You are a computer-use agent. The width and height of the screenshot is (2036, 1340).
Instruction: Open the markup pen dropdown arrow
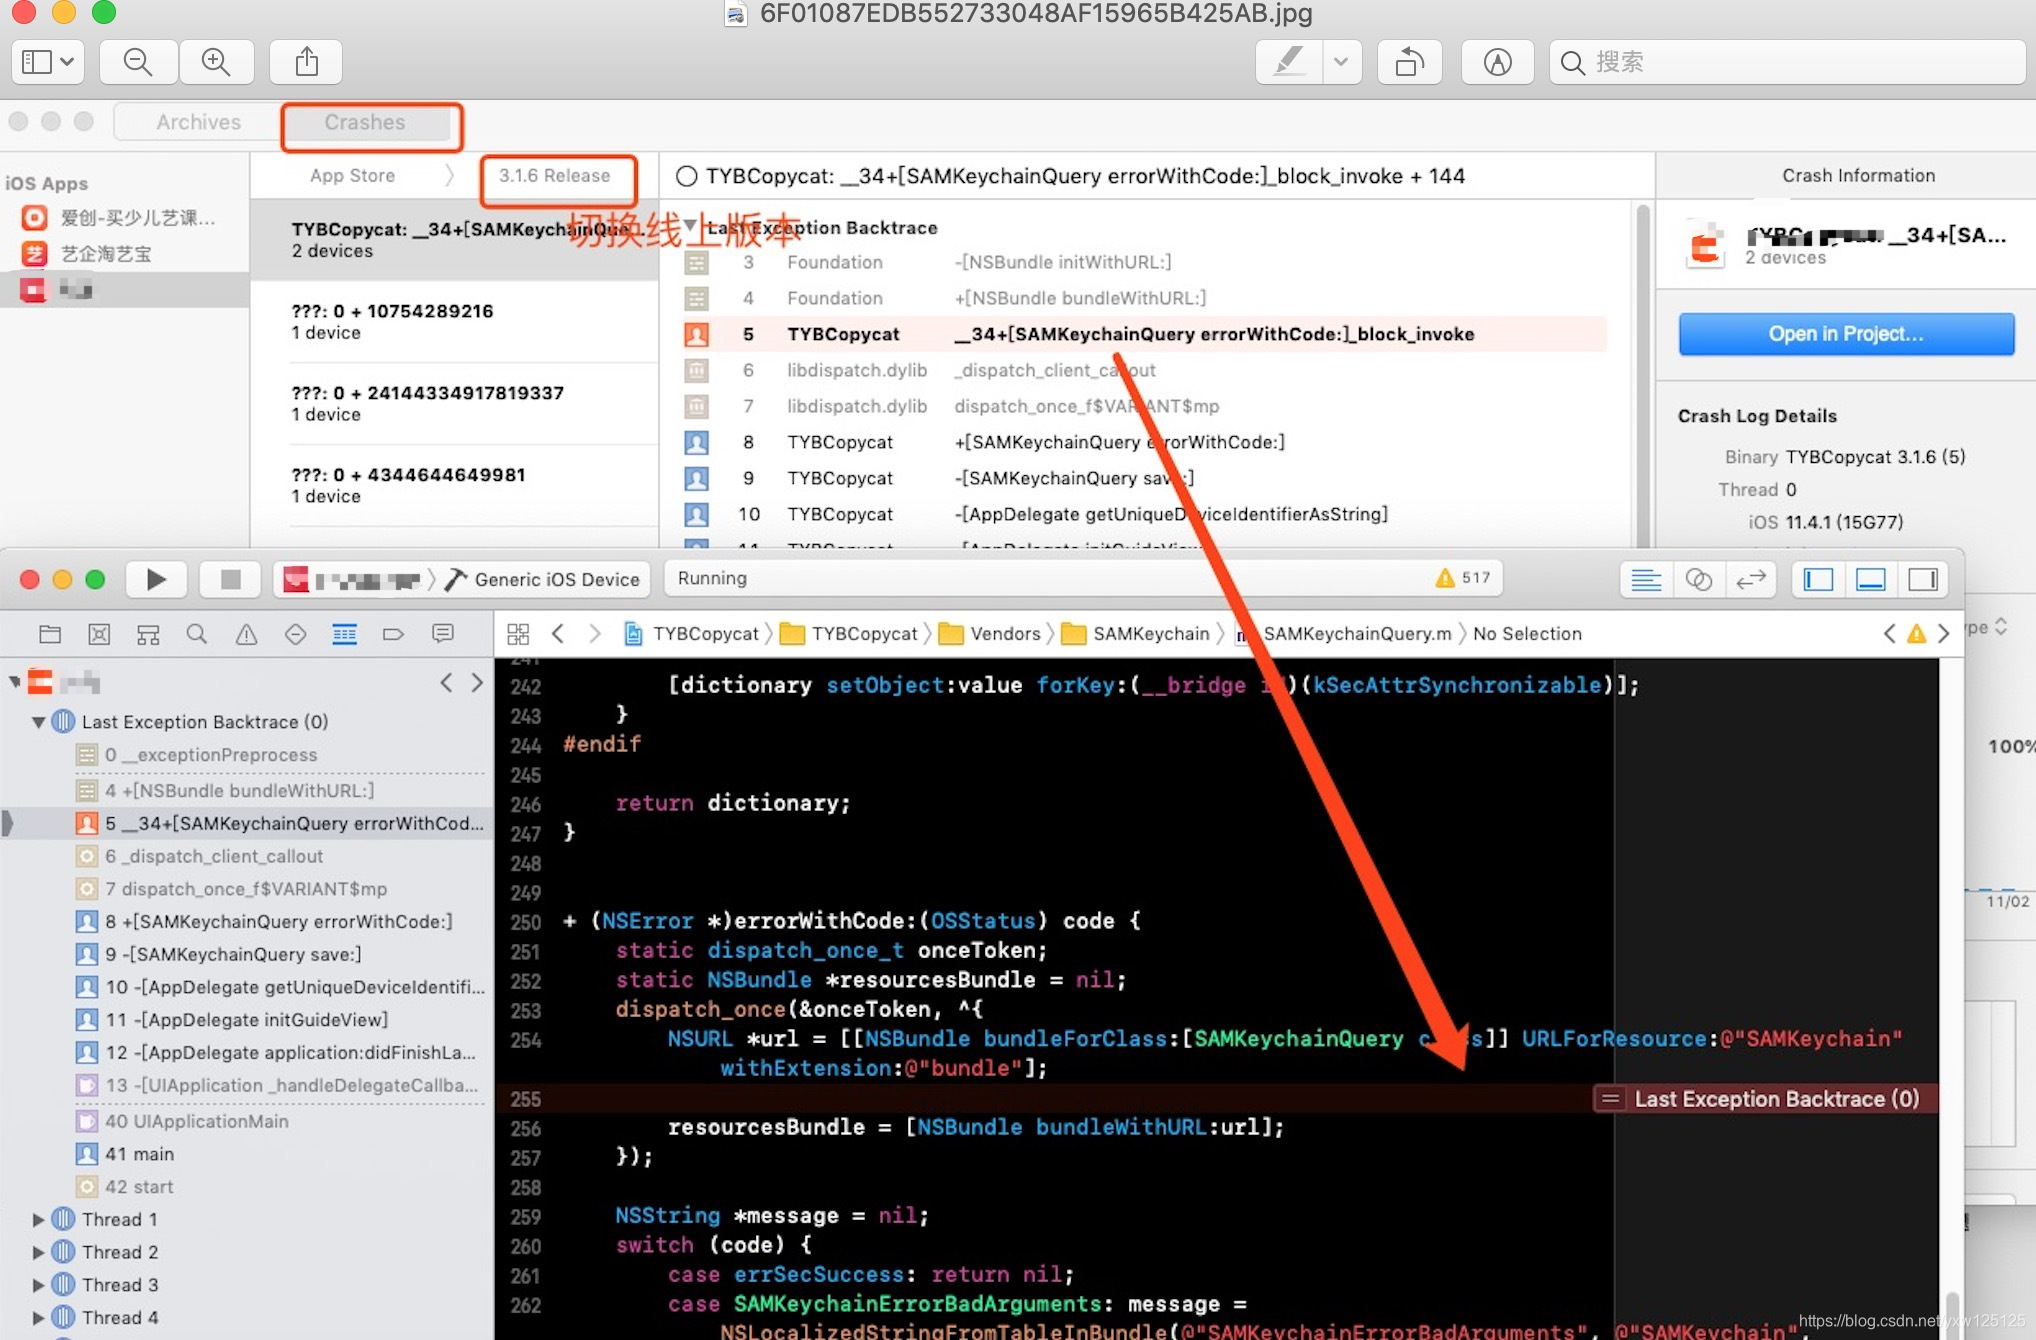(1341, 62)
